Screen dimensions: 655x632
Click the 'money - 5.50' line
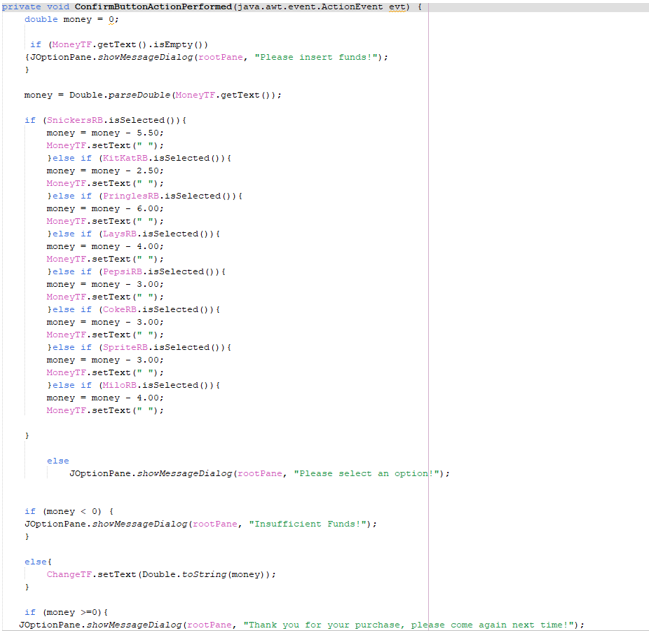pyautogui.click(x=105, y=133)
